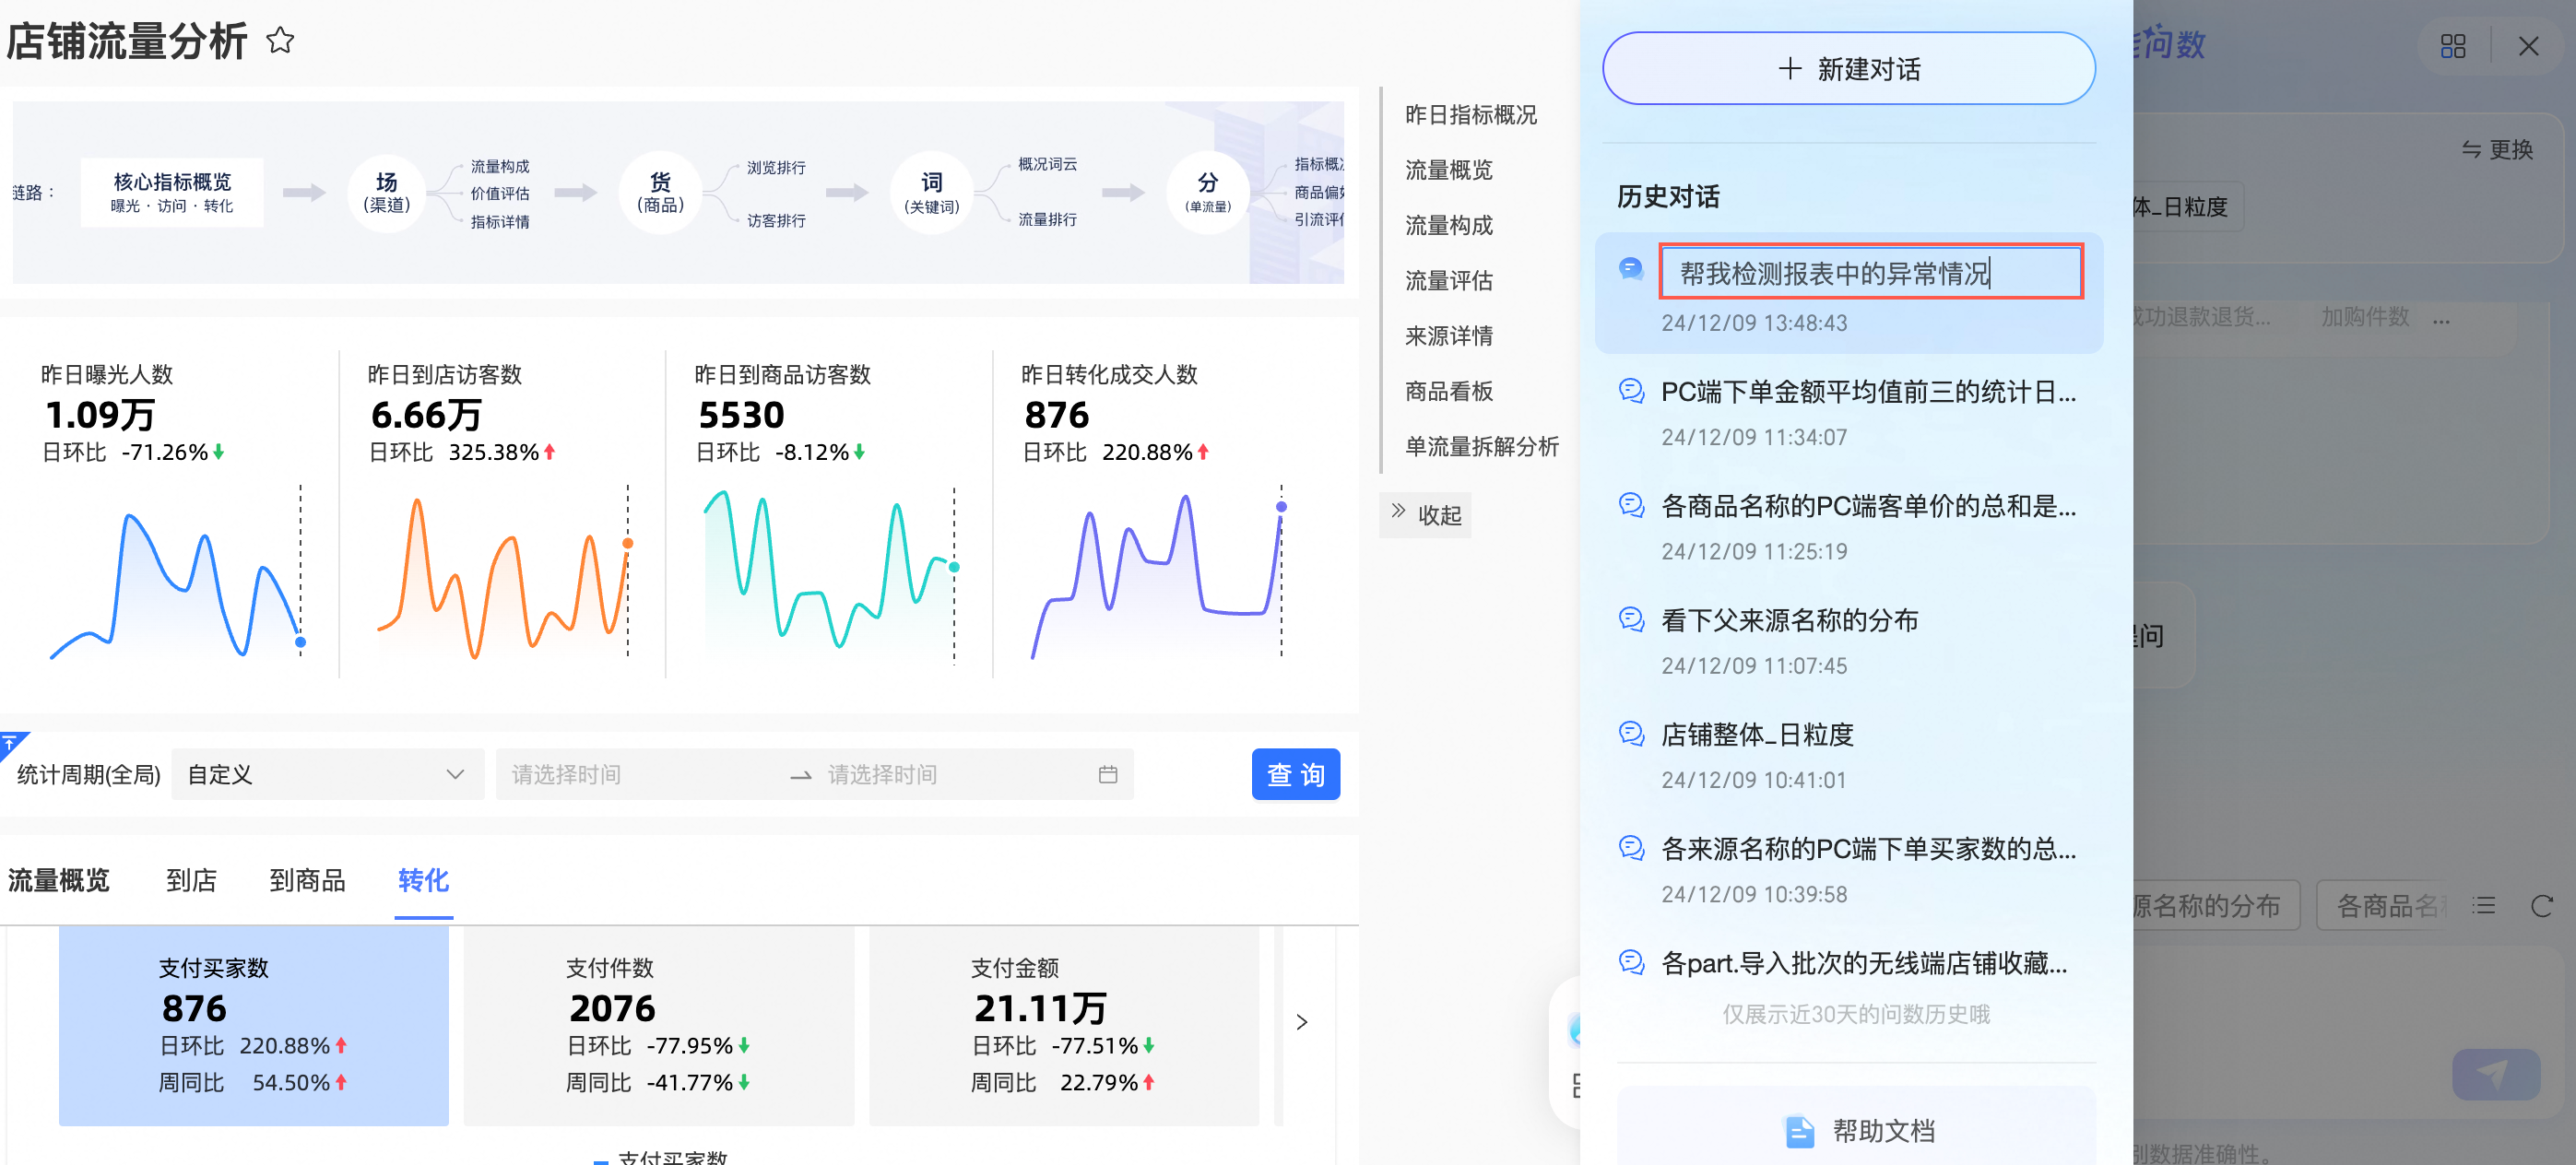2576x1165 pixels.
Task: Click the 更换 button in assistant panel
Action: click(x=2496, y=149)
